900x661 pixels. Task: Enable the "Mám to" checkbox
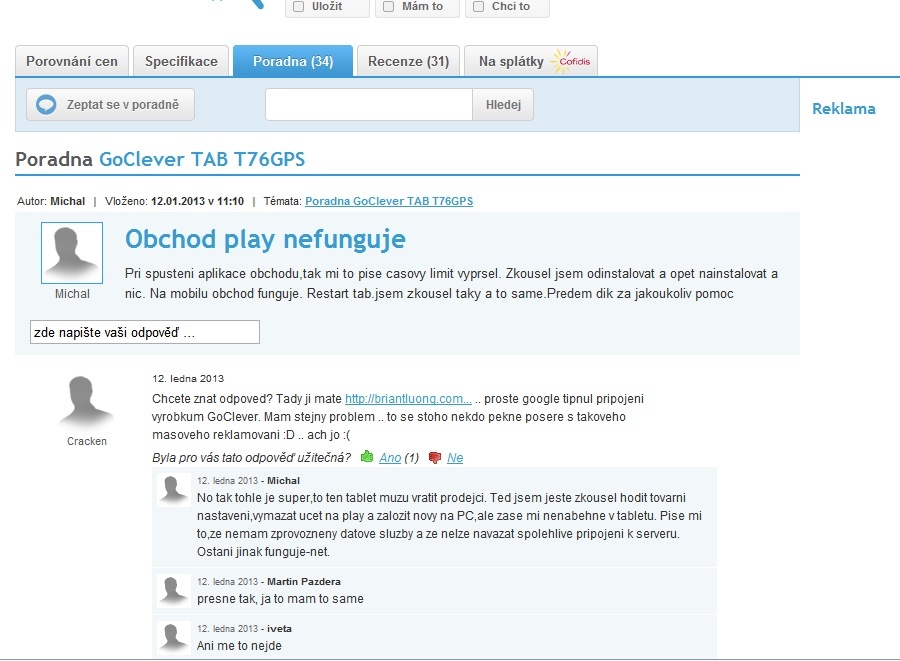coord(388,7)
